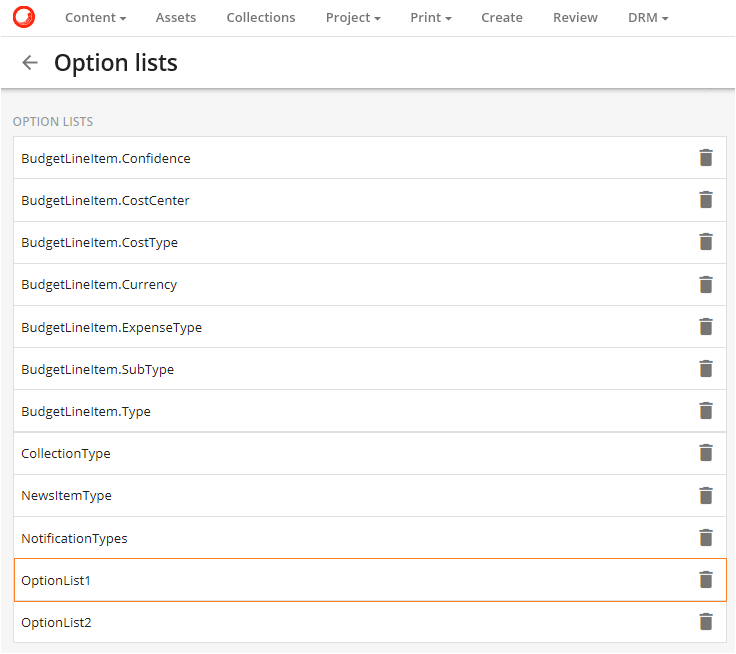This screenshot has width=736, height=654.
Task: Delete the BudgetLineItem.Confidence option list
Action: (706, 158)
